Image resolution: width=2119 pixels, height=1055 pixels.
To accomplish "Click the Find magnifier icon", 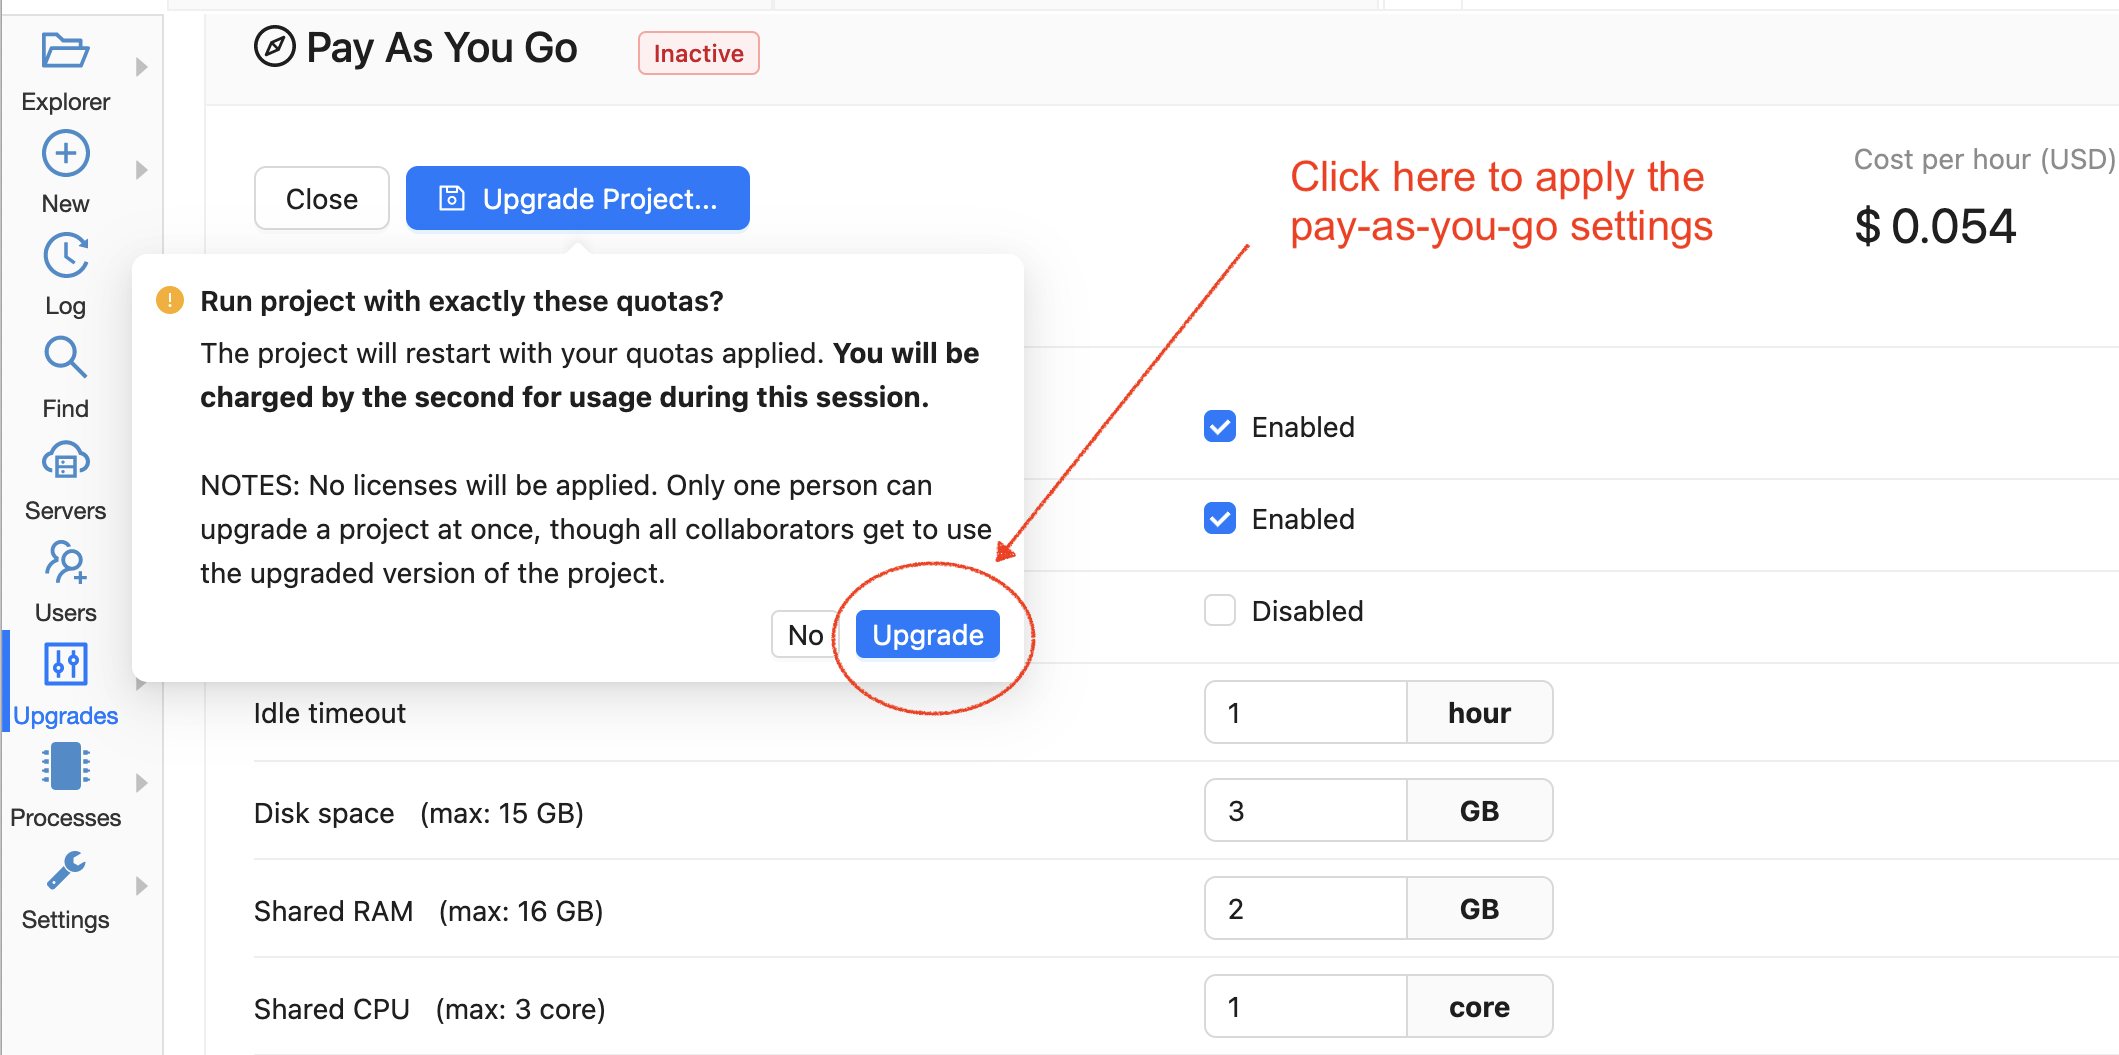I will 66,358.
